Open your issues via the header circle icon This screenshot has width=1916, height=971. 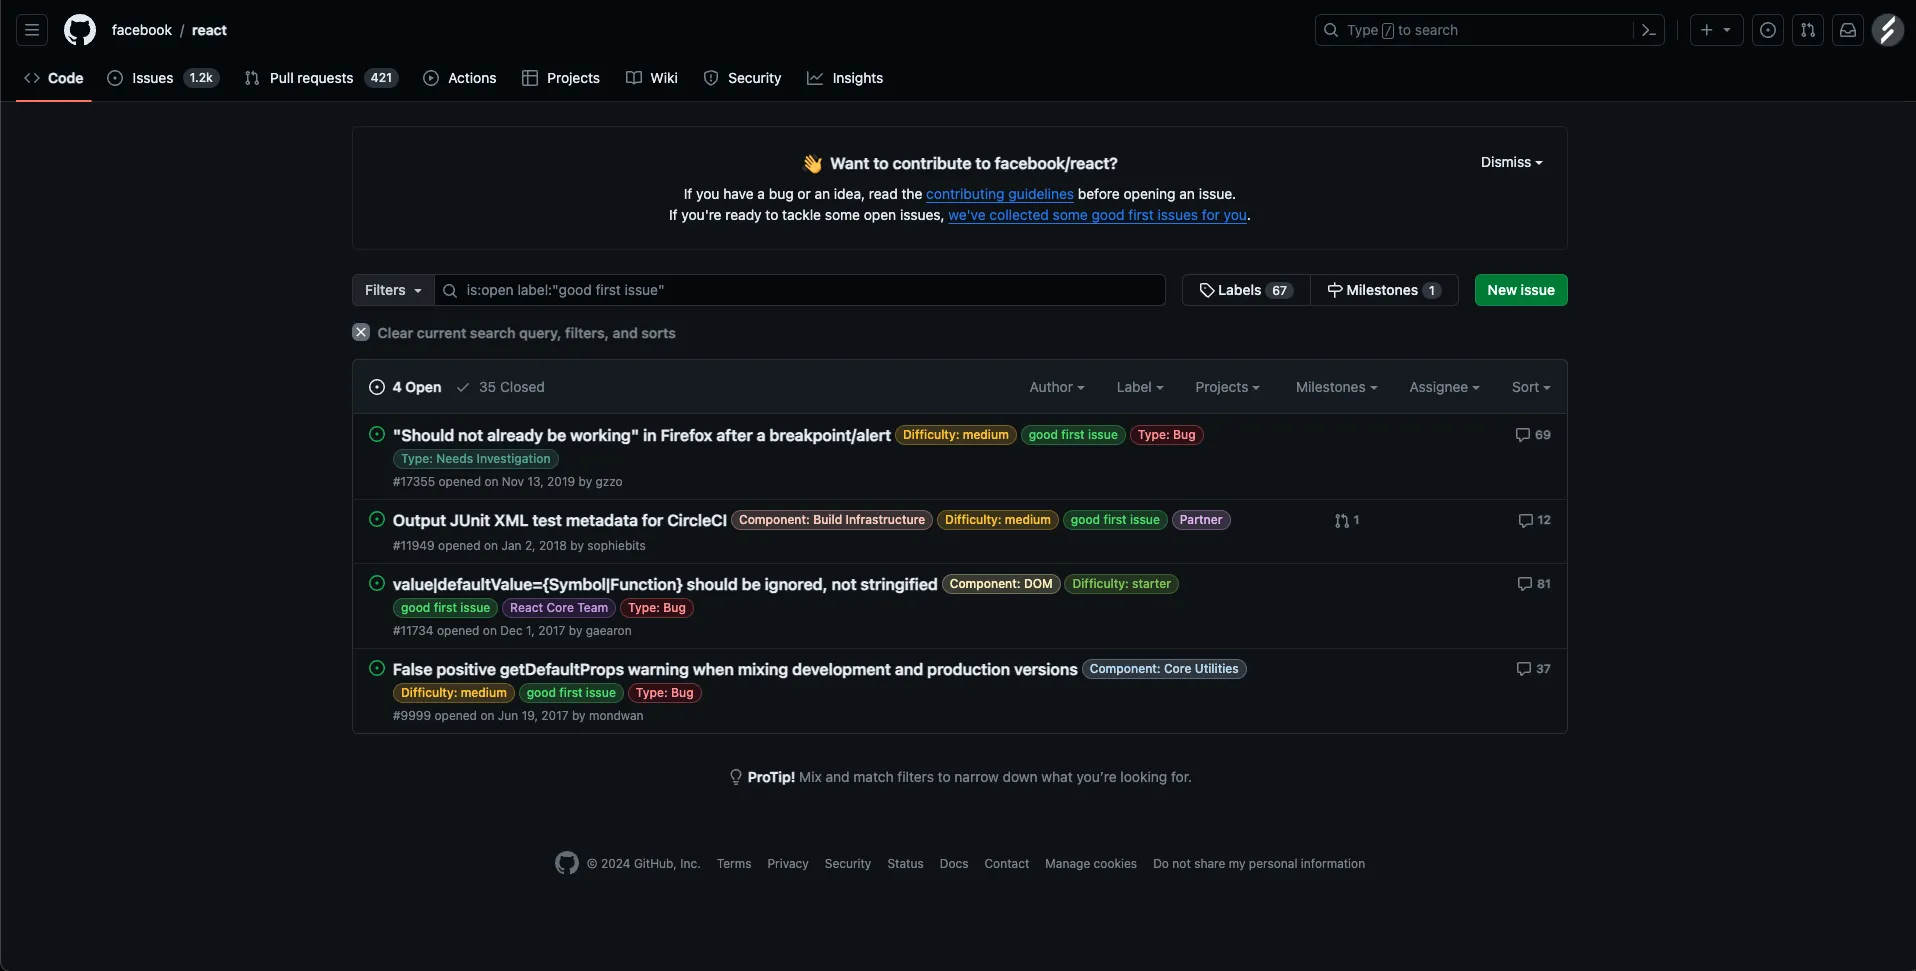pyautogui.click(x=1768, y=30)
